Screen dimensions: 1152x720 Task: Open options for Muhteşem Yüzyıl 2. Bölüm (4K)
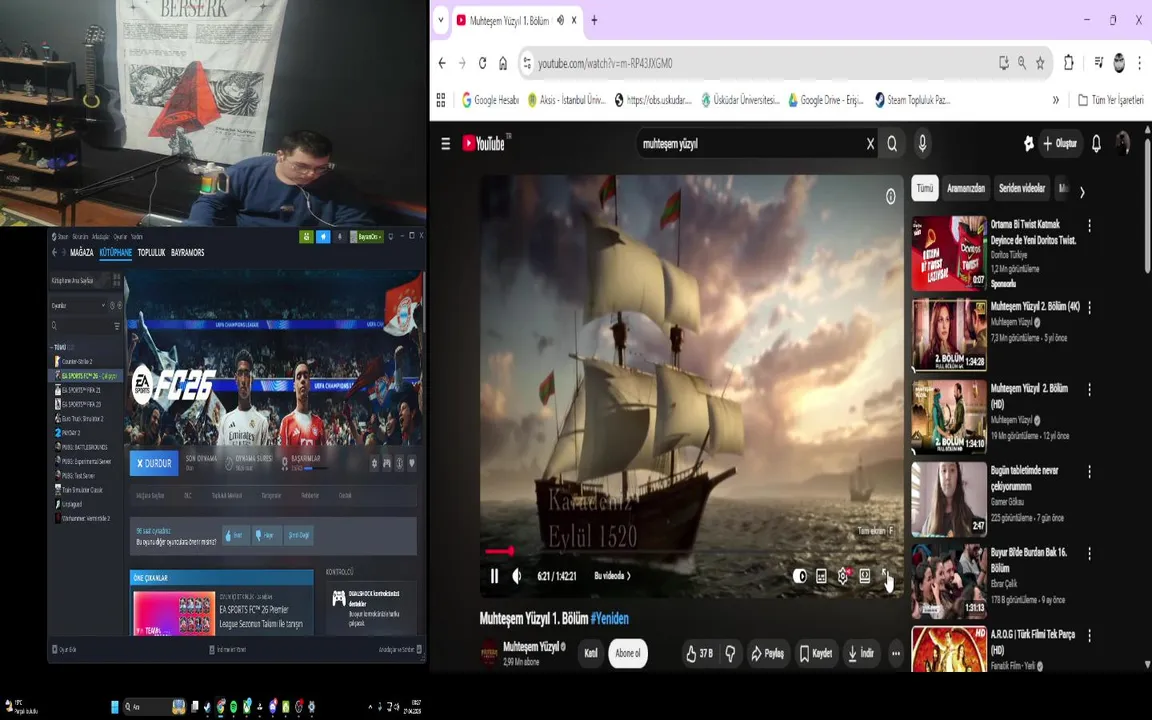pos(1090,308)
